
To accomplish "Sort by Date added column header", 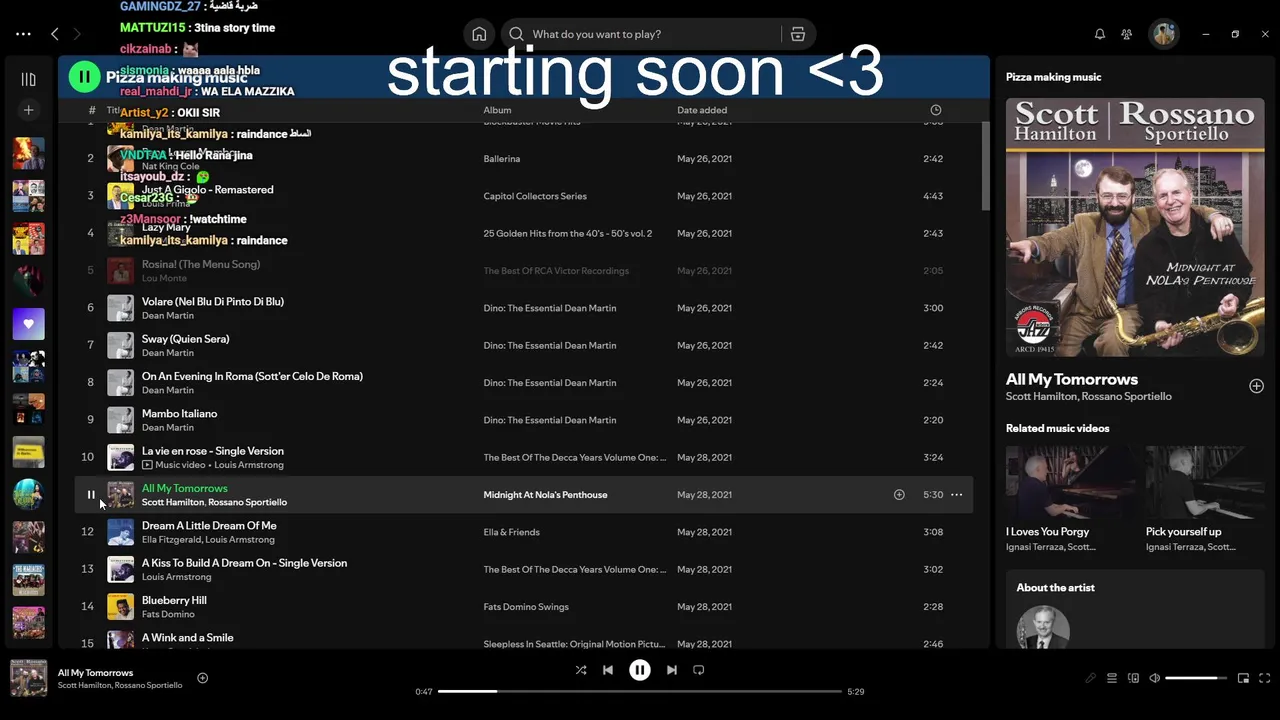I will click(x=702, y=110).
